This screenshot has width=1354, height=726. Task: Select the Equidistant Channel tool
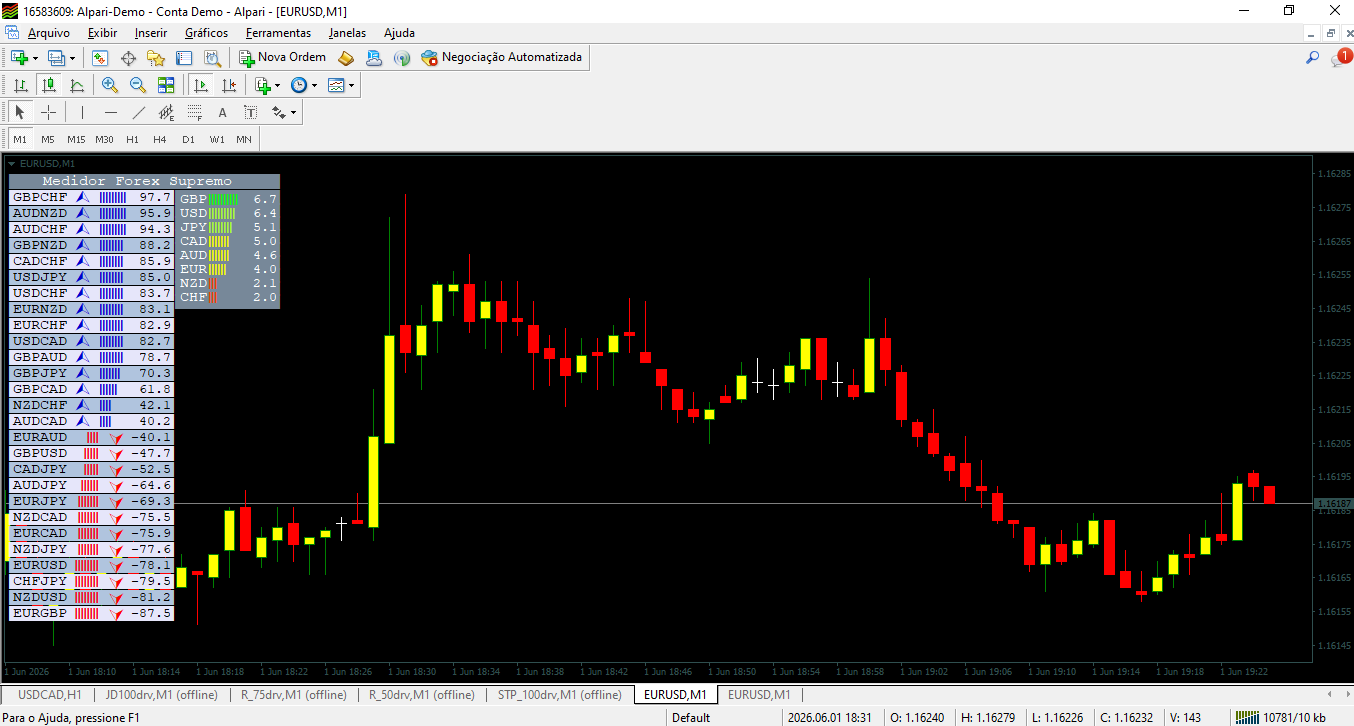click(167, 113)
